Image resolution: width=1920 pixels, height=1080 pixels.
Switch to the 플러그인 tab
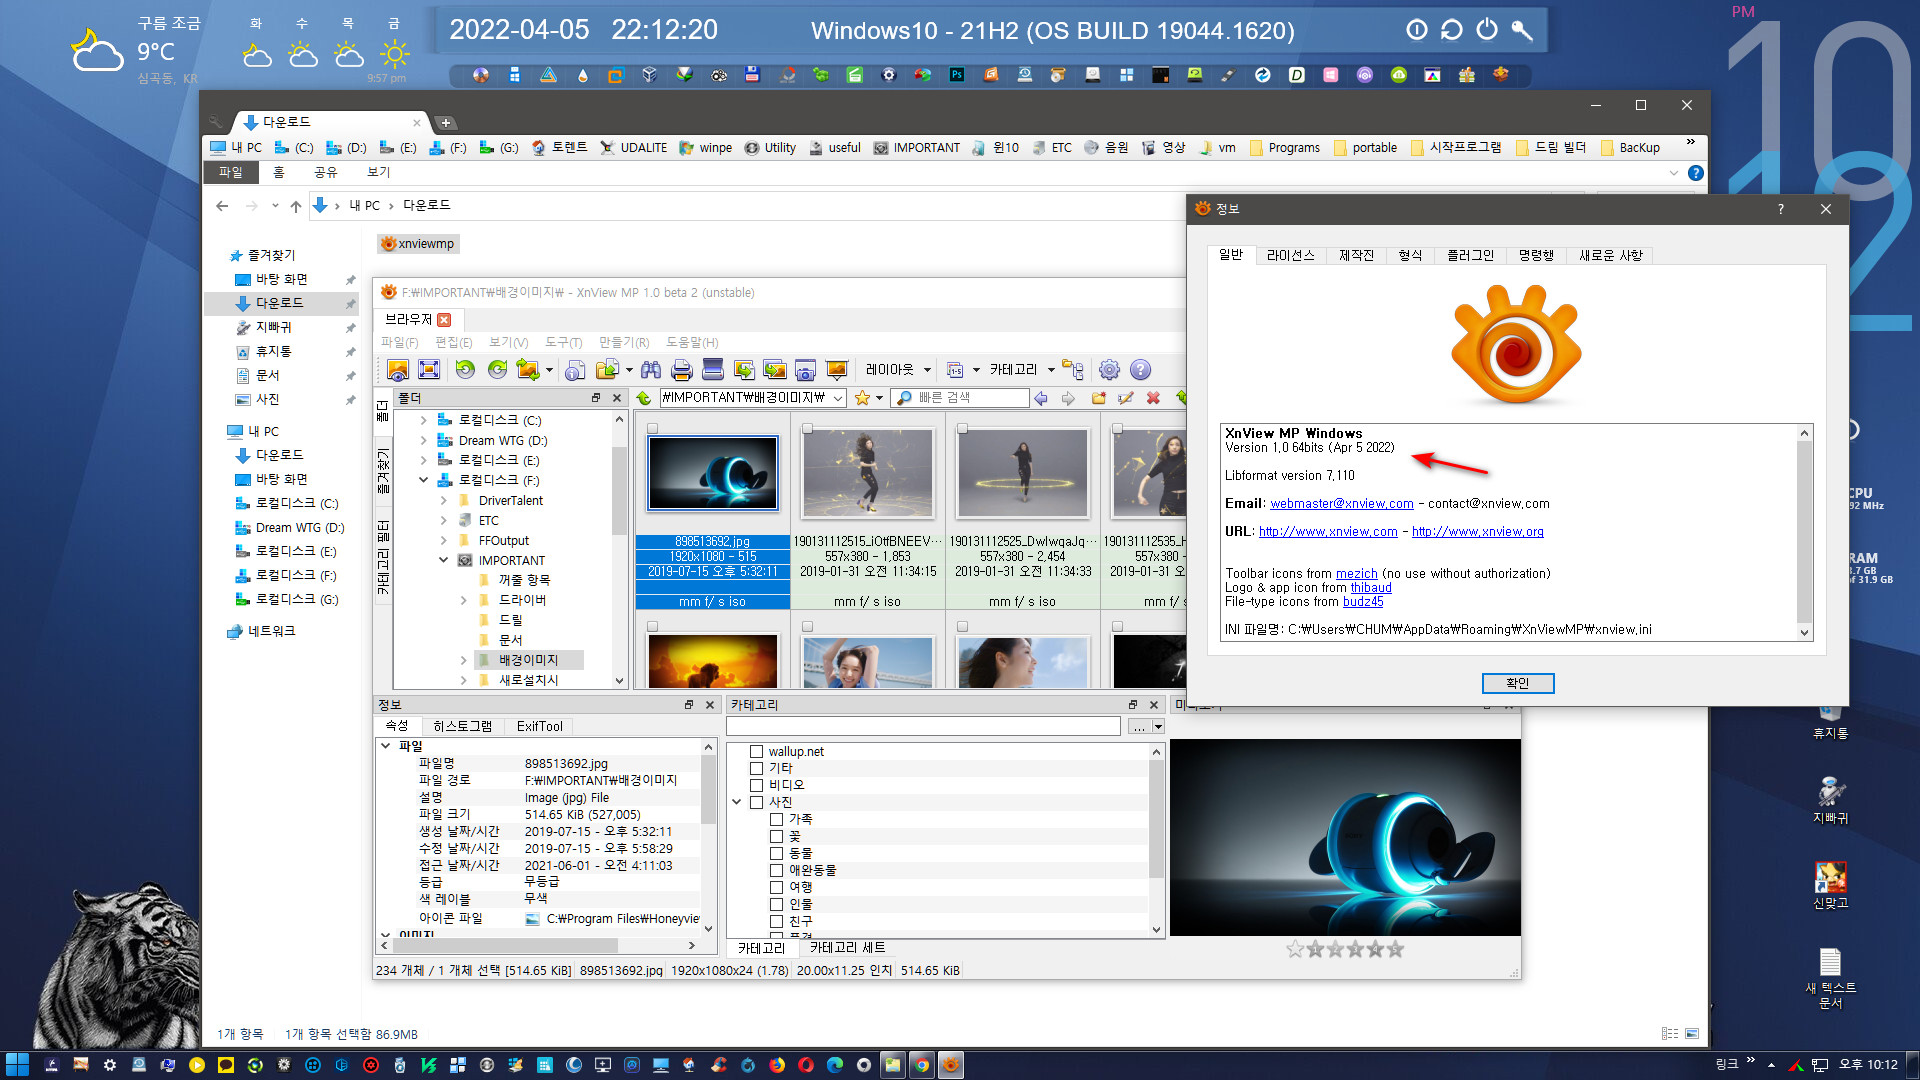pos(1470,256)
